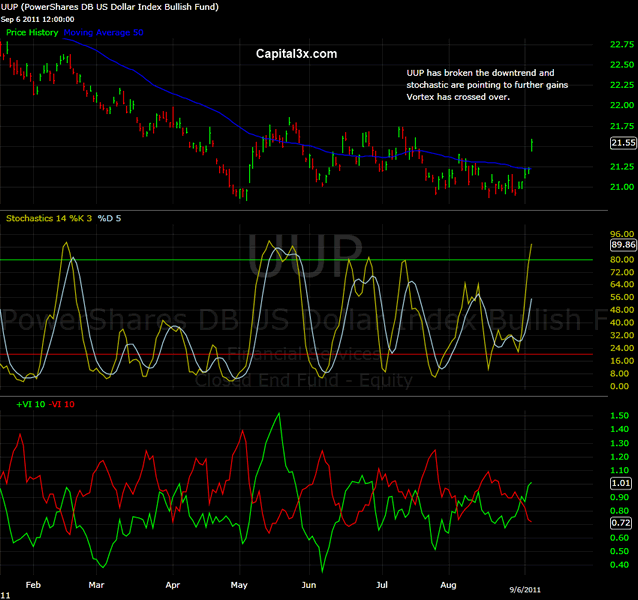The height and width of the screenshot is (600, 638).
Task: Click the orange UUP word in annotation
Action: [x=415, y=73]
